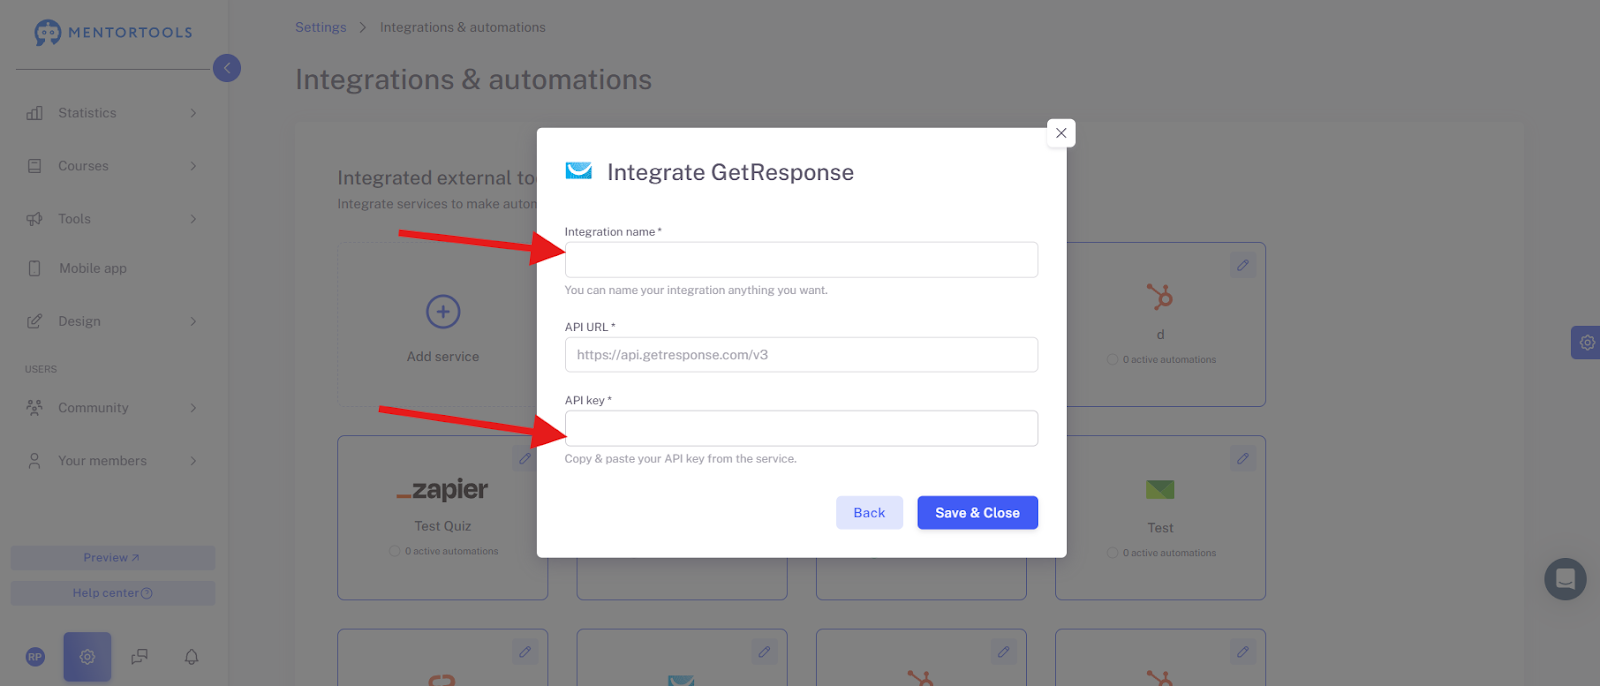This screenshot has width=1600, height=686.
Task: Focus the Integration name input field
Action: click(801, 260)
